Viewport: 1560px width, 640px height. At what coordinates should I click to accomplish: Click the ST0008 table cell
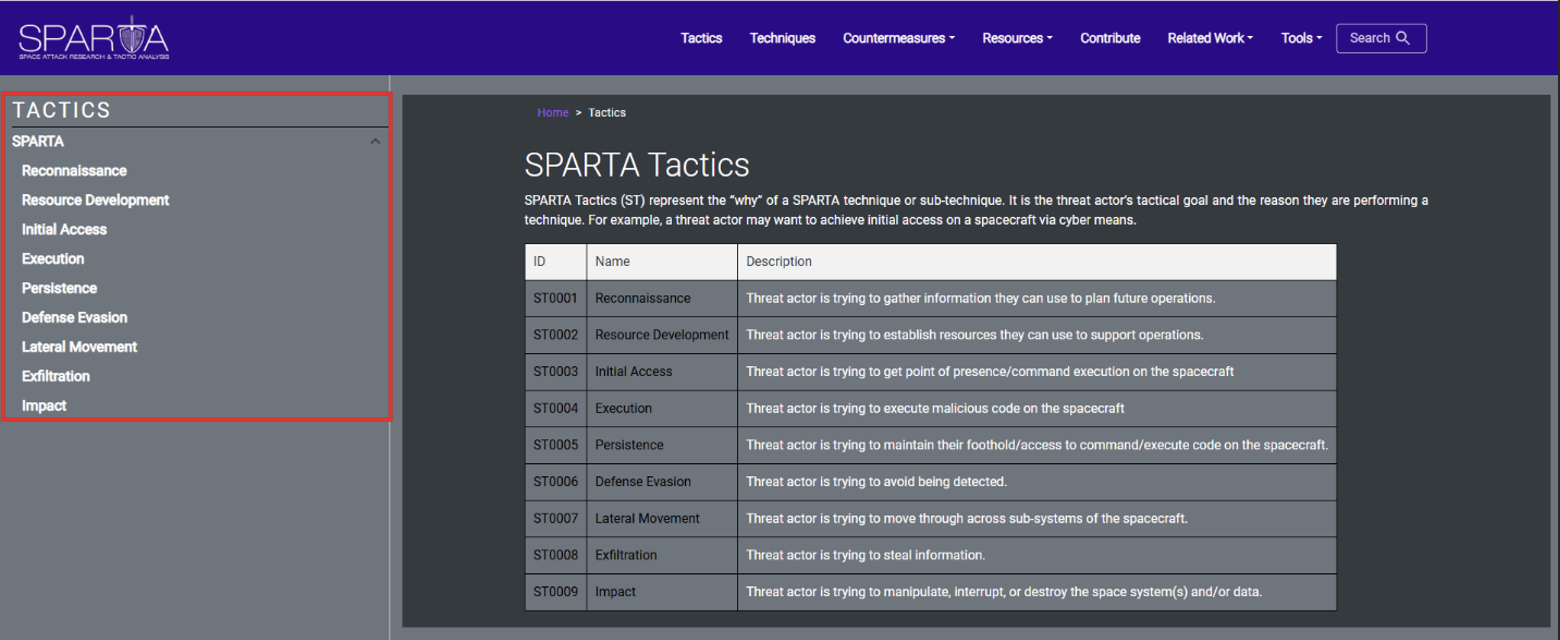coord(556,555)
